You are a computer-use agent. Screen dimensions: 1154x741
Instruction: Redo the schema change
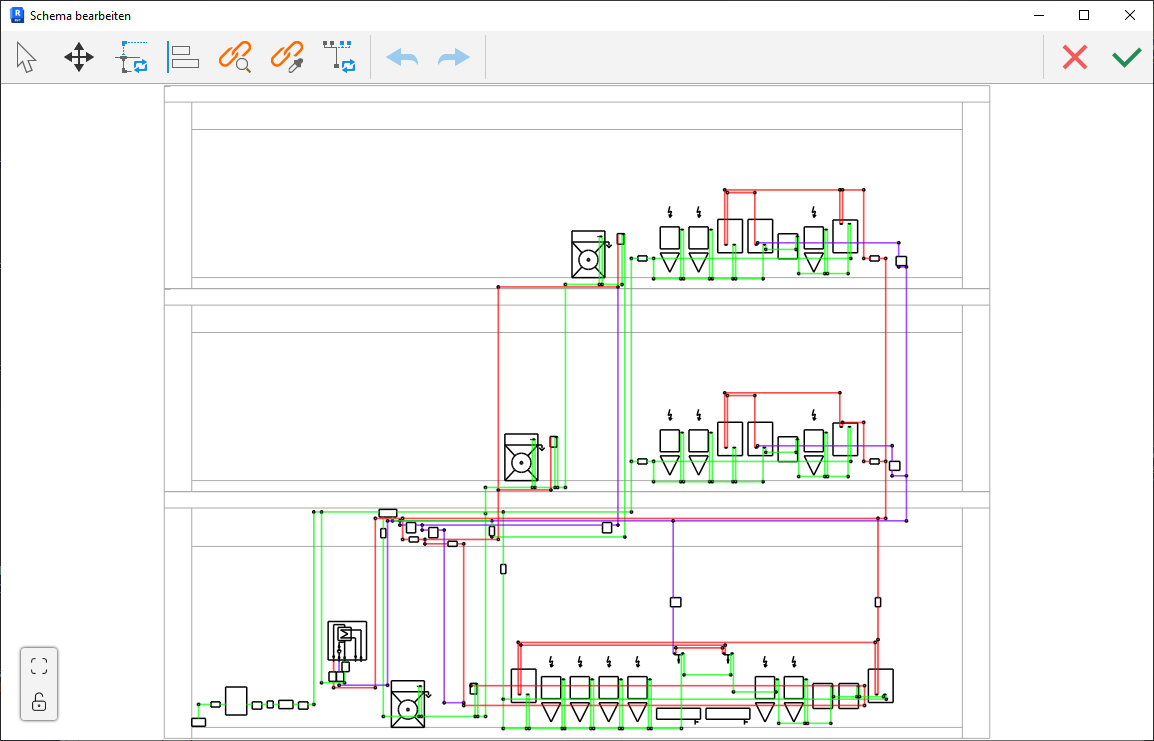[x=453, y=57]
